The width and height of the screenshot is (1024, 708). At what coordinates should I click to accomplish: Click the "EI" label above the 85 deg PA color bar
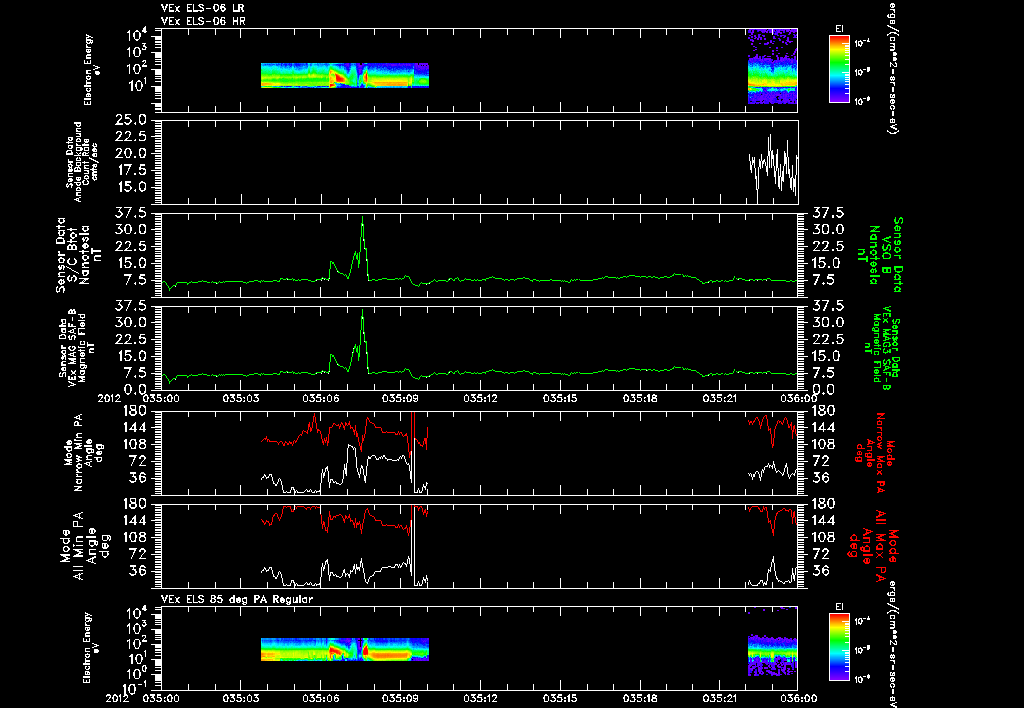coord(839,607)
